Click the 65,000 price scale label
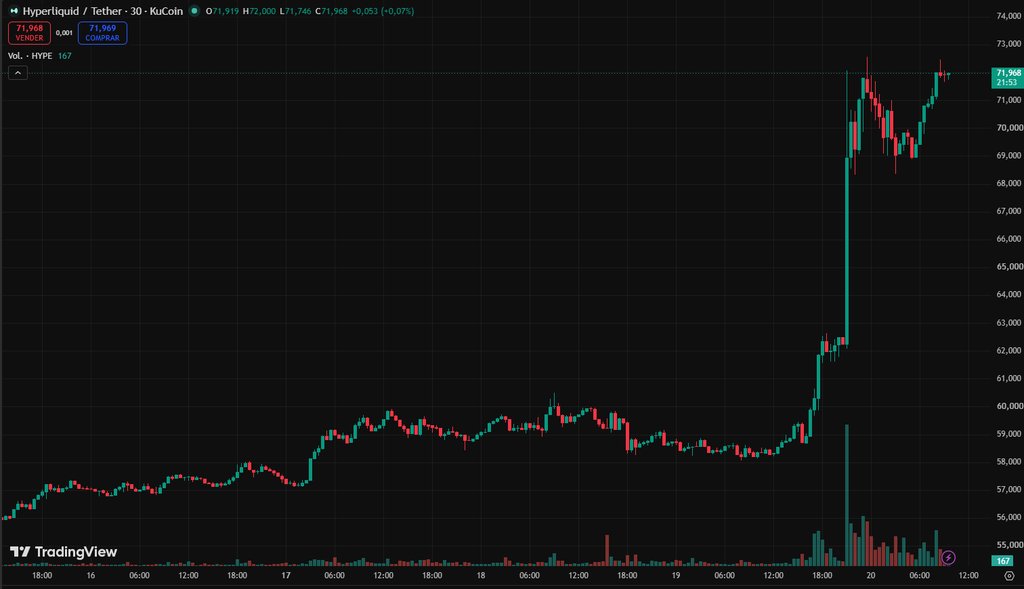The width and height of the screenshot is (1024, 589). pyautogui.click(x=1010, y=266)
